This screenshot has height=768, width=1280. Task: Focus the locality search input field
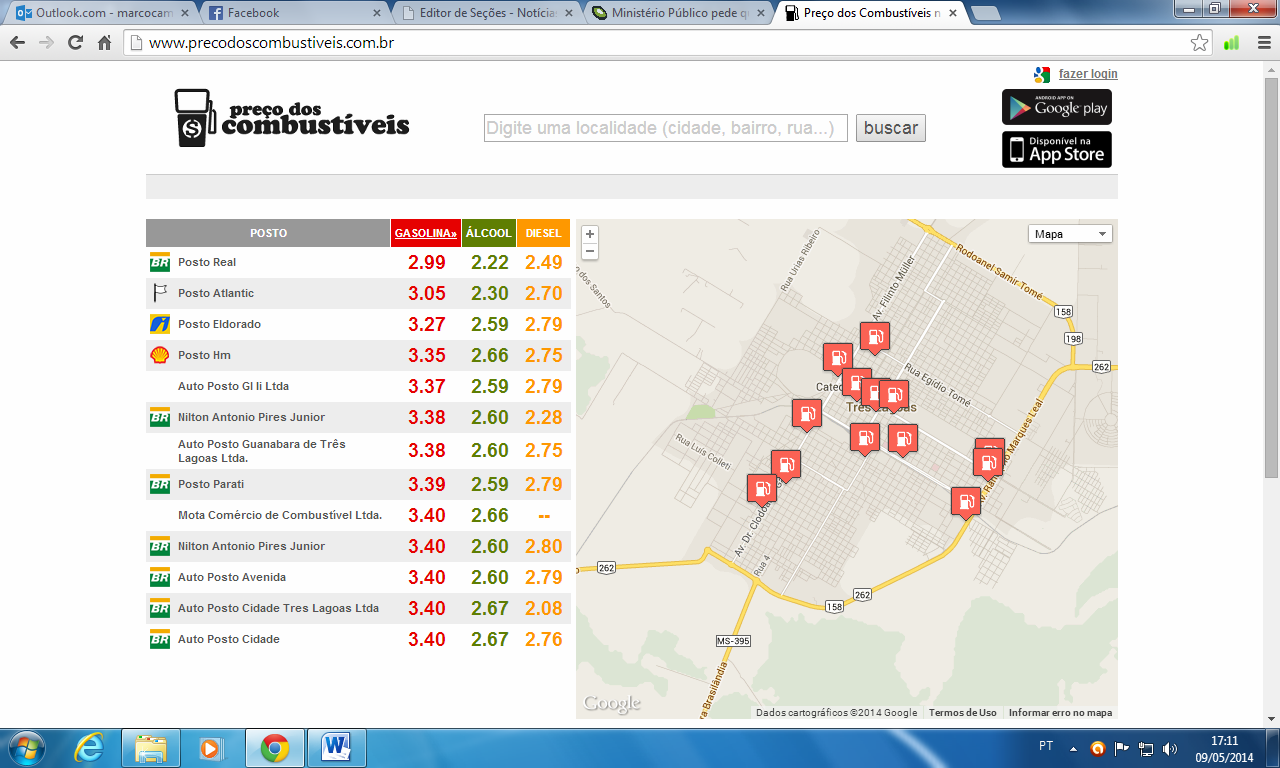[x=665, y=128]
